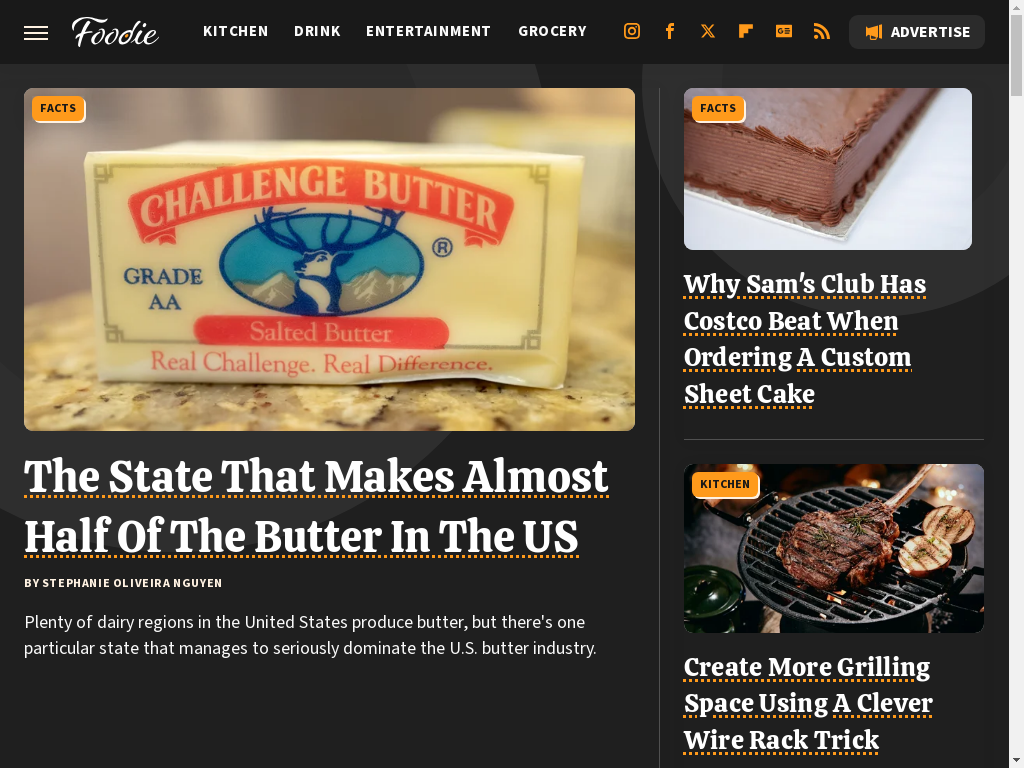
Task: Open the butter state article headline
Action: tap(316, 506)
